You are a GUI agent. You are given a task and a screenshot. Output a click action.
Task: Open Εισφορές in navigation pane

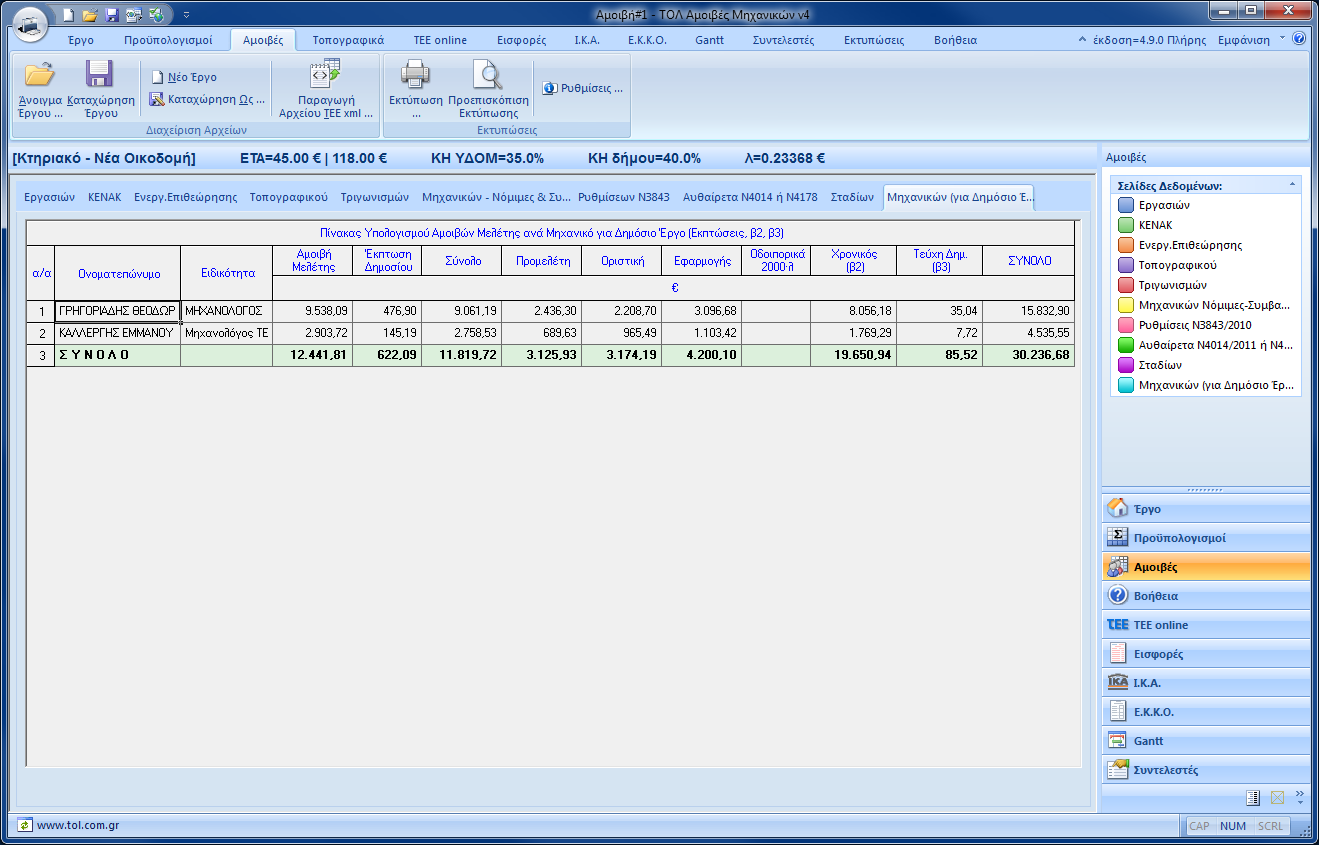coord(1205,653)
